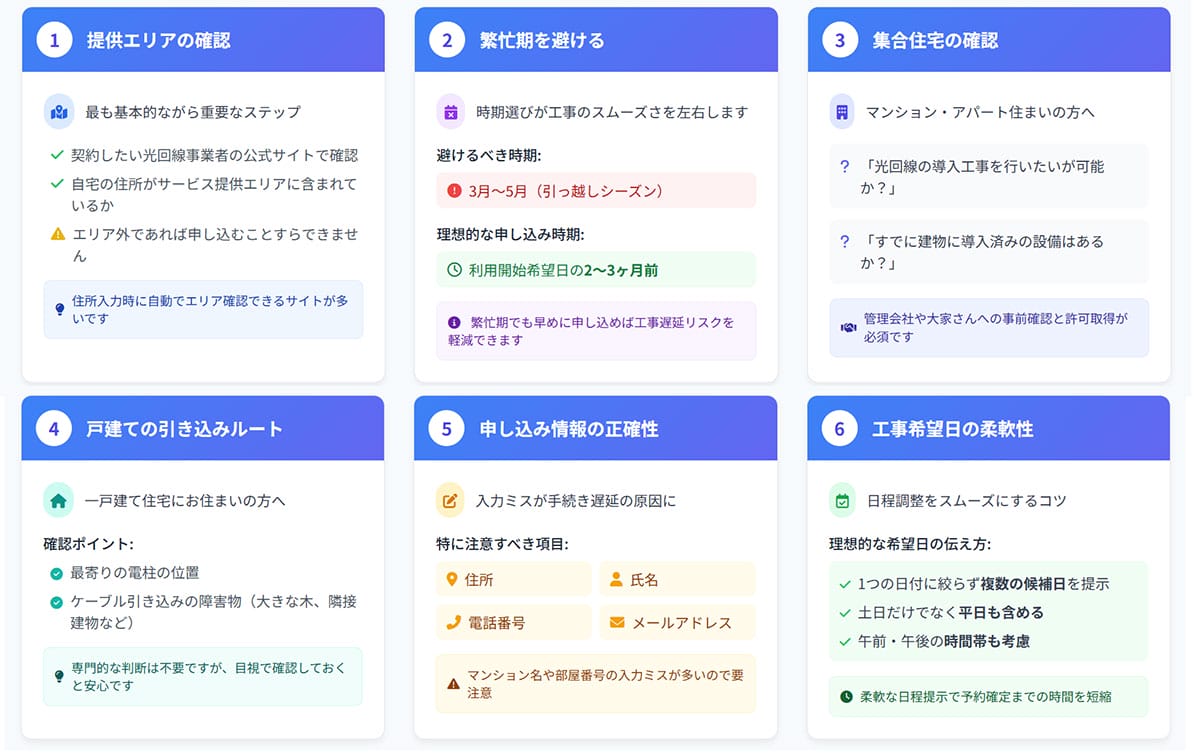The image size is (1200, 753).
Task: Click the edit pencil icon beside 入力ミスが手続き遅延の原因に
Action: [x=451, y=500]
